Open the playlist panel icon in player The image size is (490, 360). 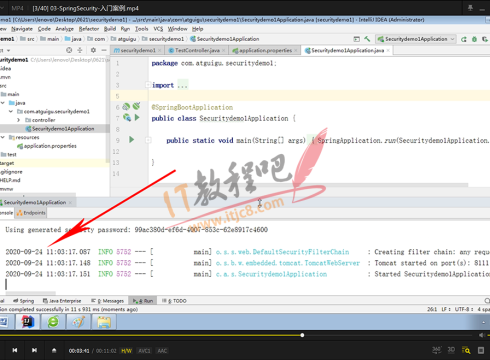click(x=481, y=350)
